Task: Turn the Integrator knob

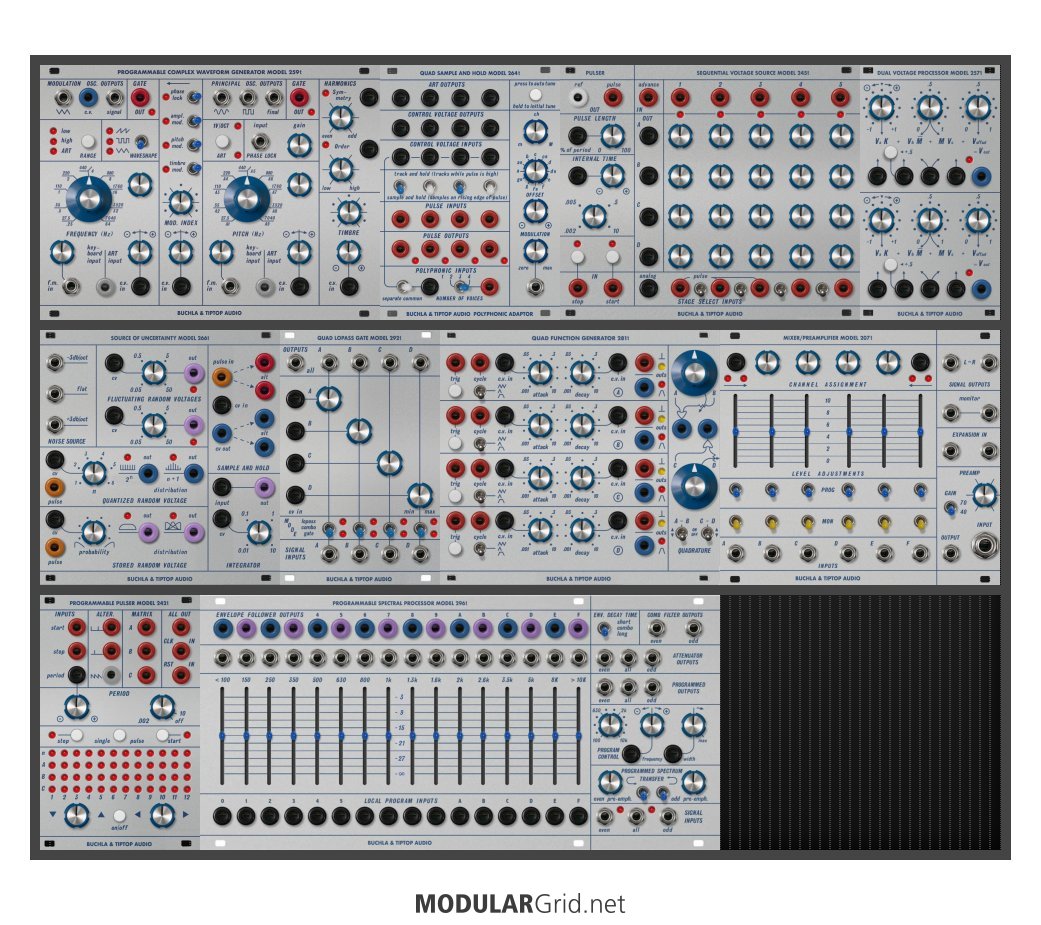Action: click(x=259, y=531)
